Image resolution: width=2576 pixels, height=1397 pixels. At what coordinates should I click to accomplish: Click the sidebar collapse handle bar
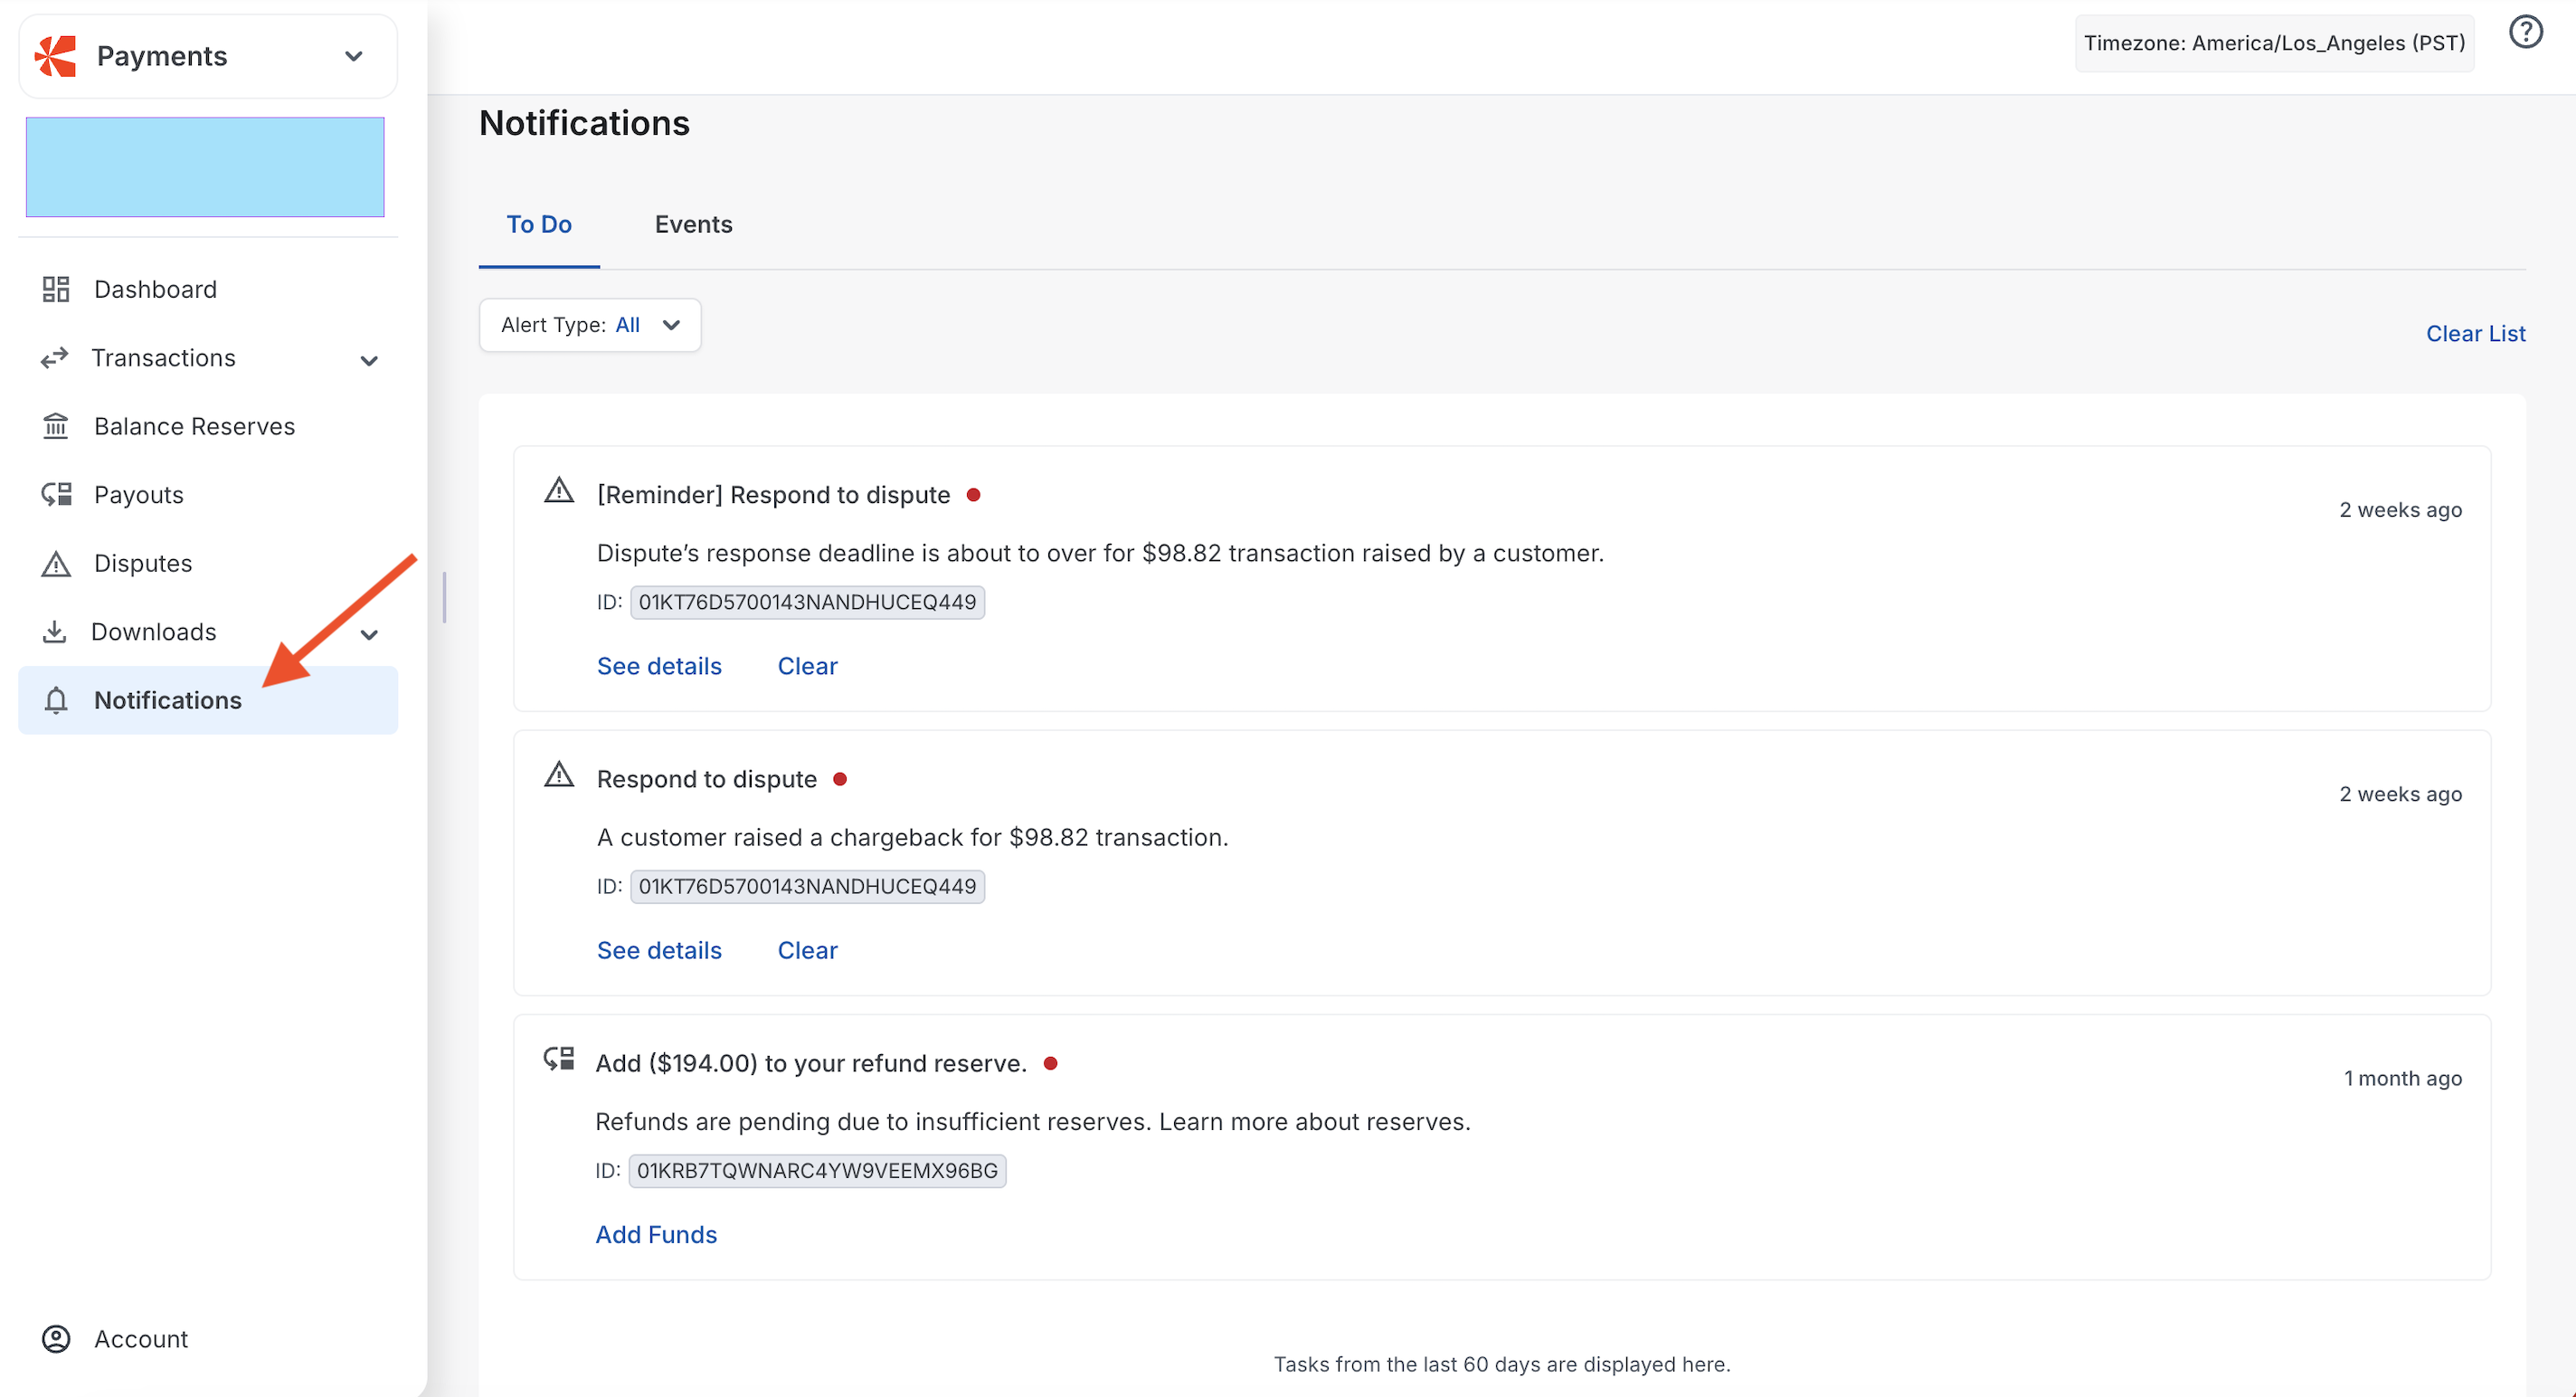point(445,597)
